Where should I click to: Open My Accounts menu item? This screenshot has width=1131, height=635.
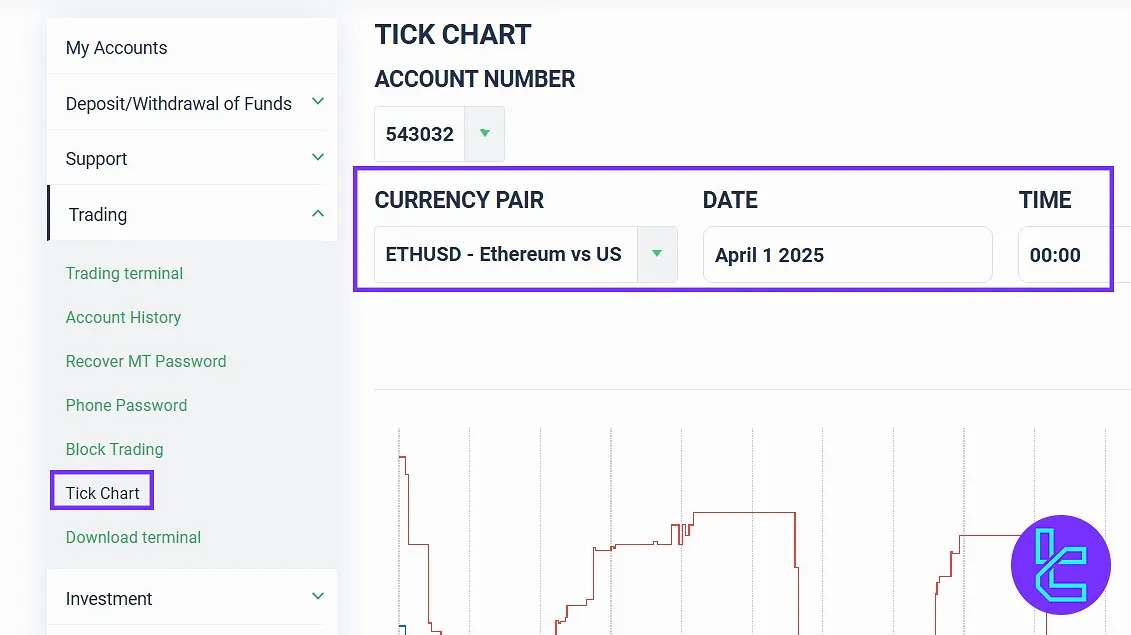[116, 48]
